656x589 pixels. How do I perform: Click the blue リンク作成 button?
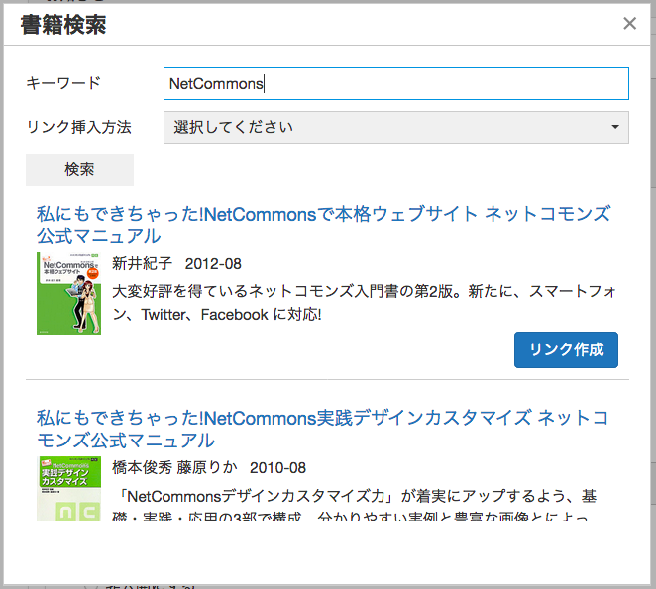click(x=566, y=350)
